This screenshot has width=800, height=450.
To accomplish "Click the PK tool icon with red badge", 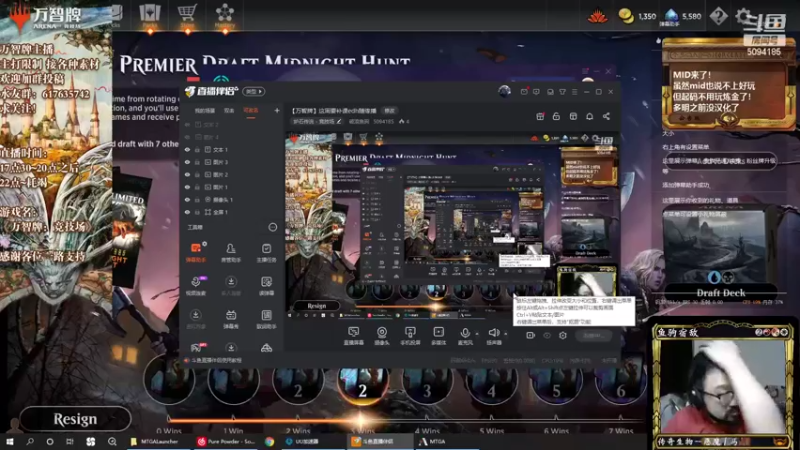I will [196, 347].
